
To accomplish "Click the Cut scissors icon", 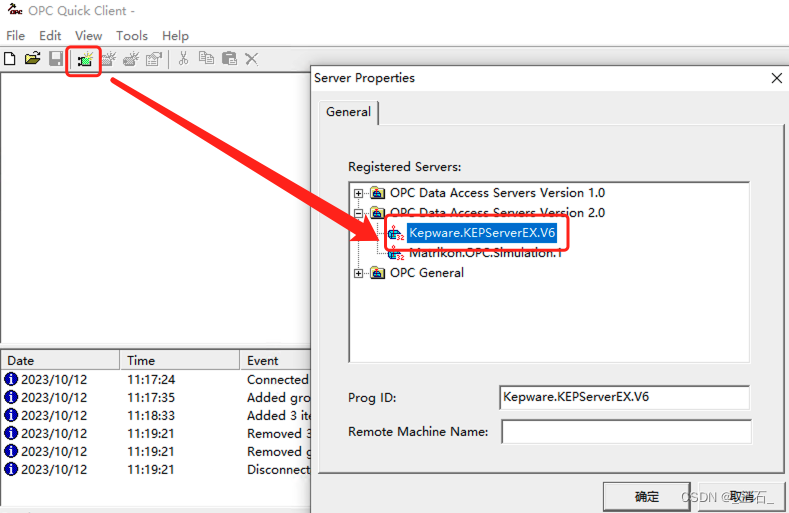I will point(183,58).
